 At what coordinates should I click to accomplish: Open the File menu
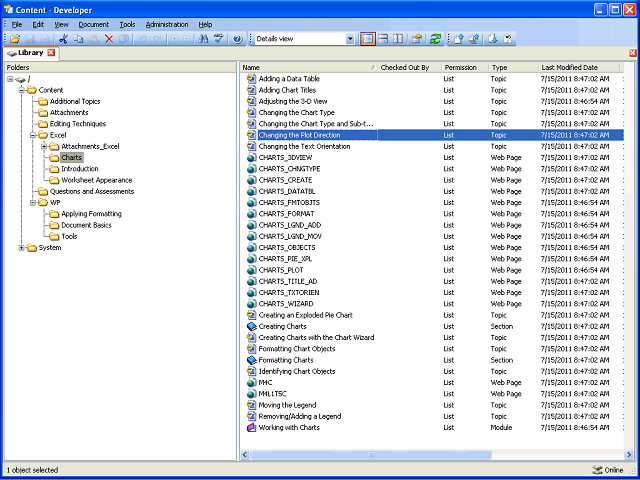(x=17, y=24)
